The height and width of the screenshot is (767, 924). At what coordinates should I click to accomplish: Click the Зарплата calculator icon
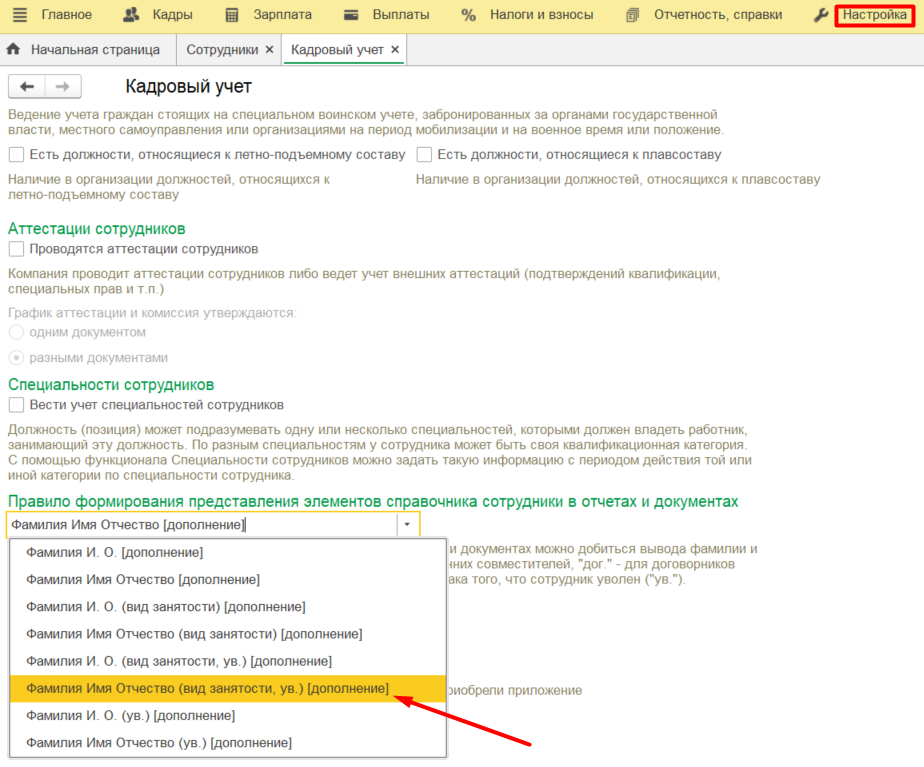232,15
